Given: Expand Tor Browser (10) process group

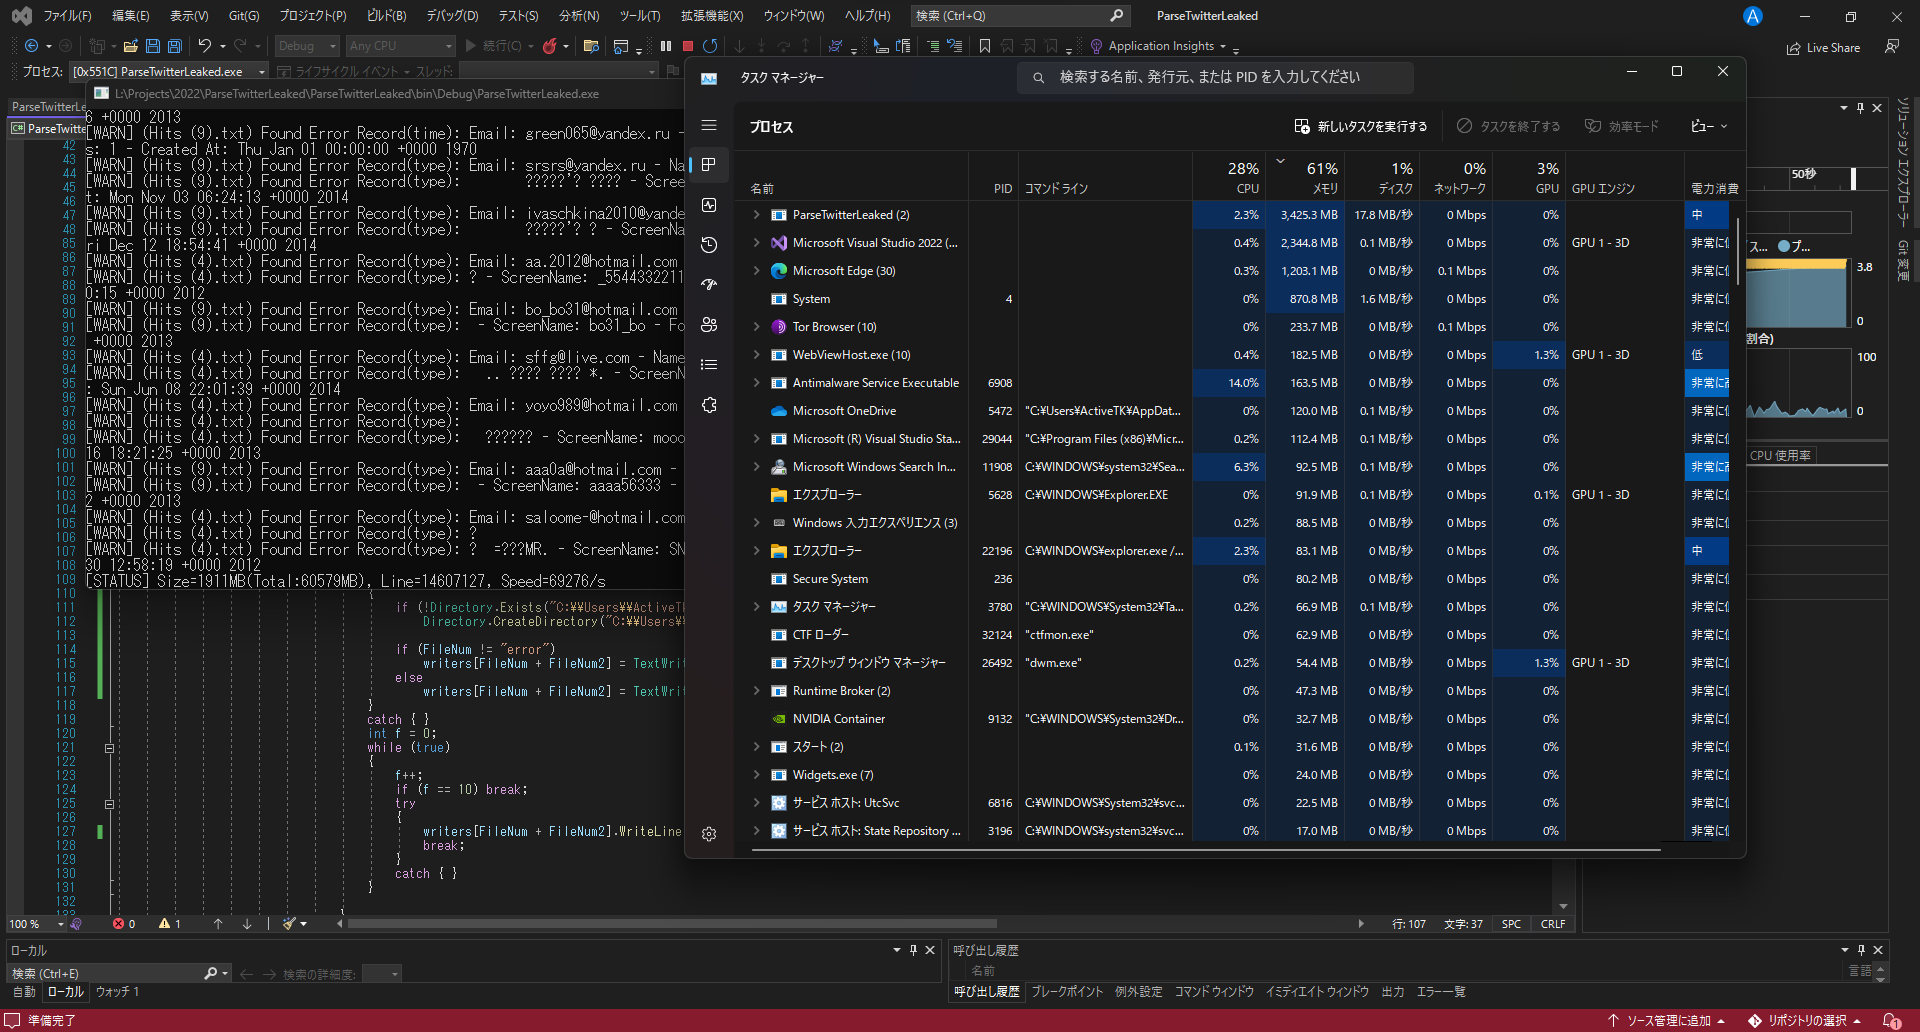Looking at the screenshot, I should (756, 327).
